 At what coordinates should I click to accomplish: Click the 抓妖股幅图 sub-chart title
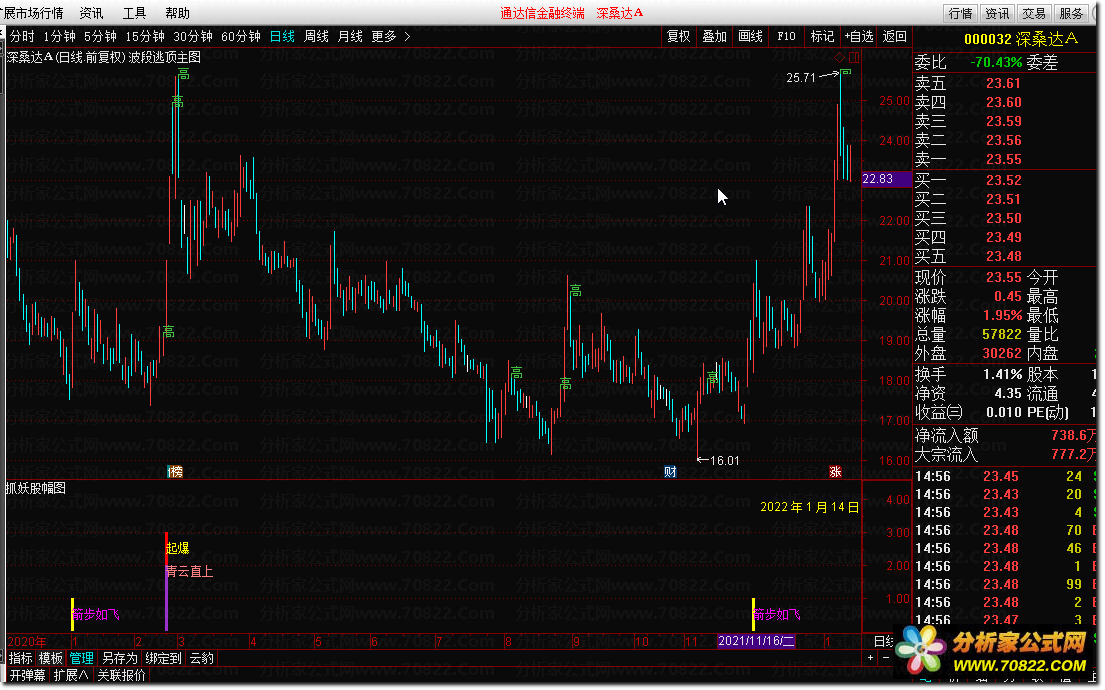(x=36, y=488)
